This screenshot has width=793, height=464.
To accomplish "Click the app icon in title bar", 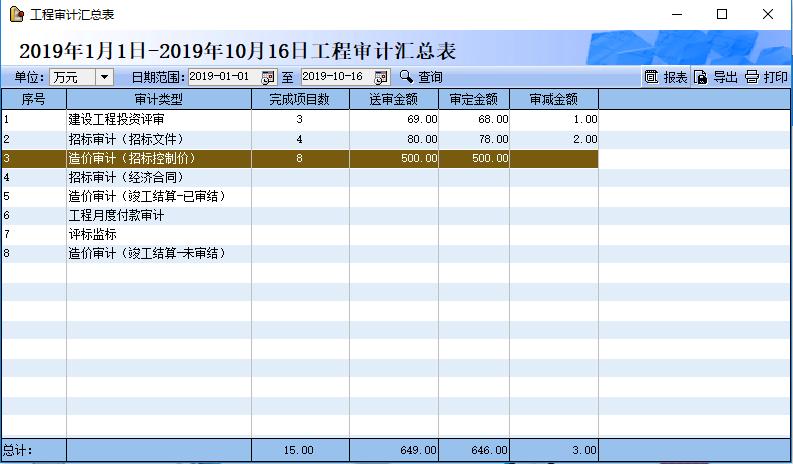I will [15, 14].
